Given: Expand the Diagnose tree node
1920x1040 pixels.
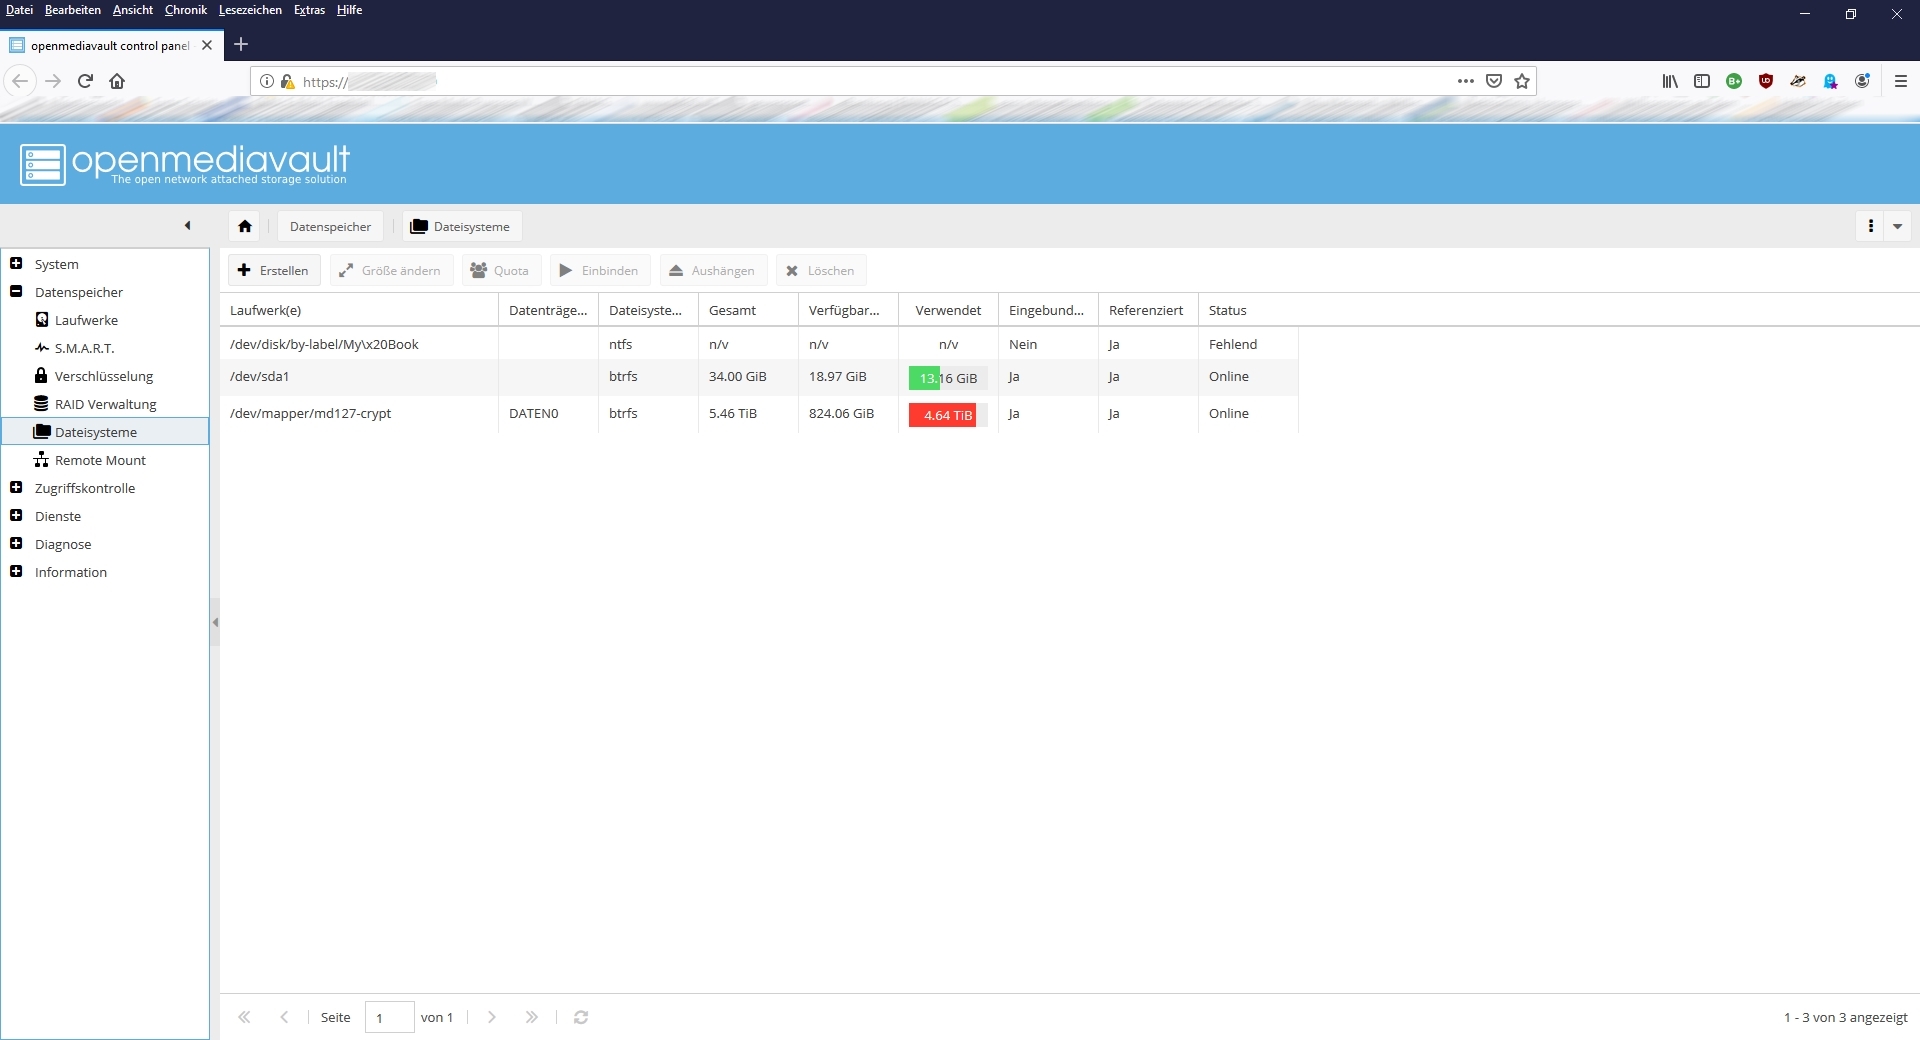Looking at the screenshot, I should click(16, 544).
